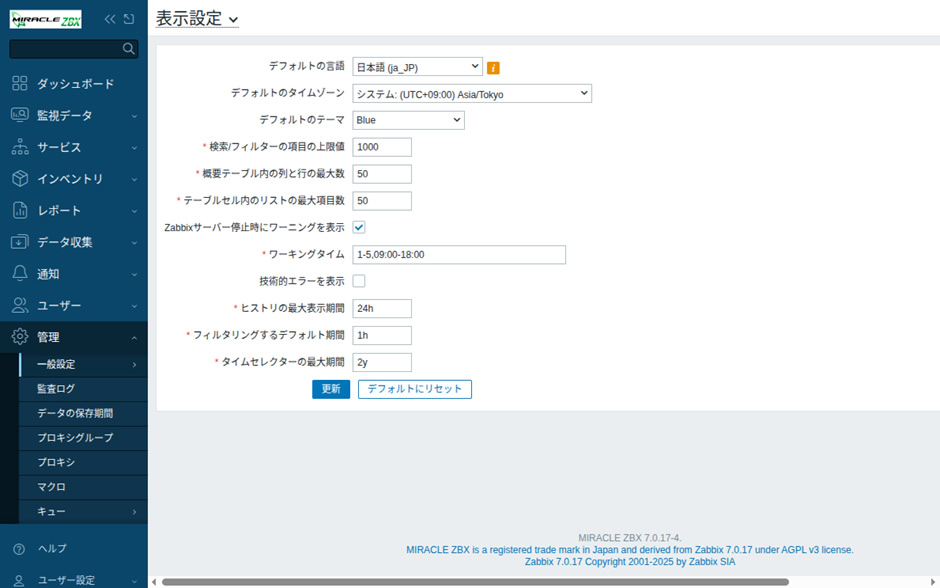Enable 技術的エラーを表示 checkbox

click(359, 281)
